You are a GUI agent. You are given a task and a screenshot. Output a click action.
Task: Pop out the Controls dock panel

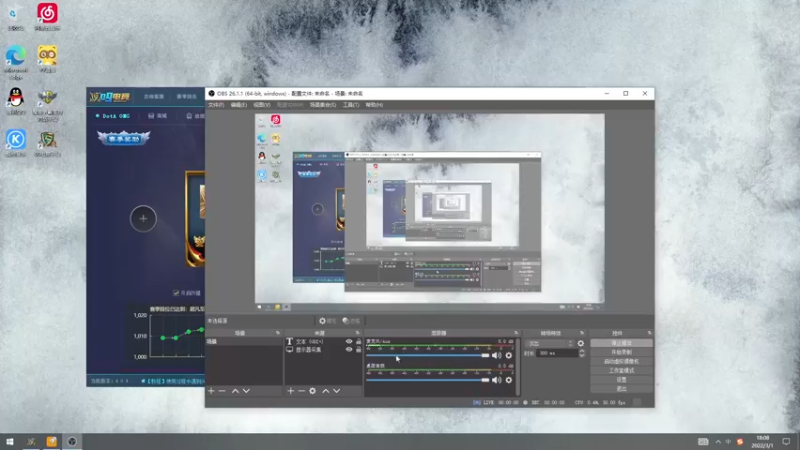coord(649,333)
